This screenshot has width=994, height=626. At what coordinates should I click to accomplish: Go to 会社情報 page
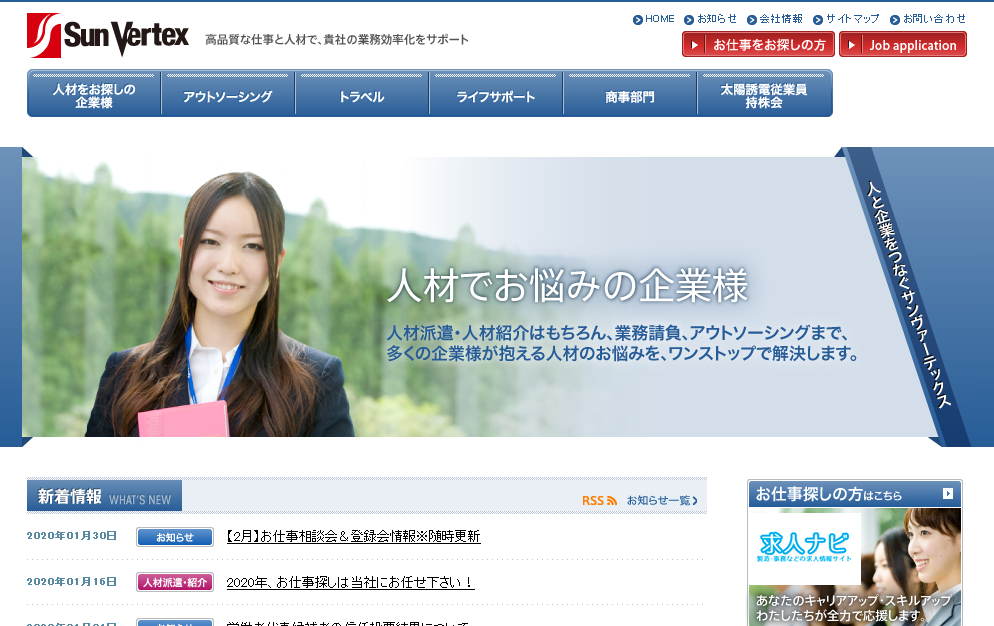[781, 19]
